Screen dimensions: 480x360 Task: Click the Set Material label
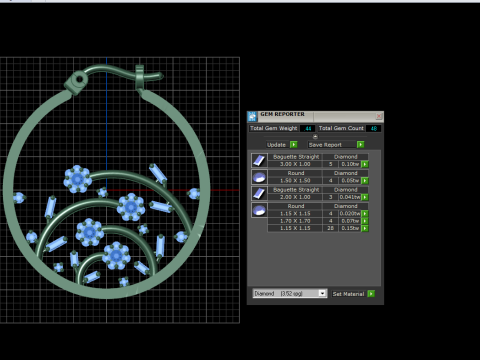click(x=349, y=294)
